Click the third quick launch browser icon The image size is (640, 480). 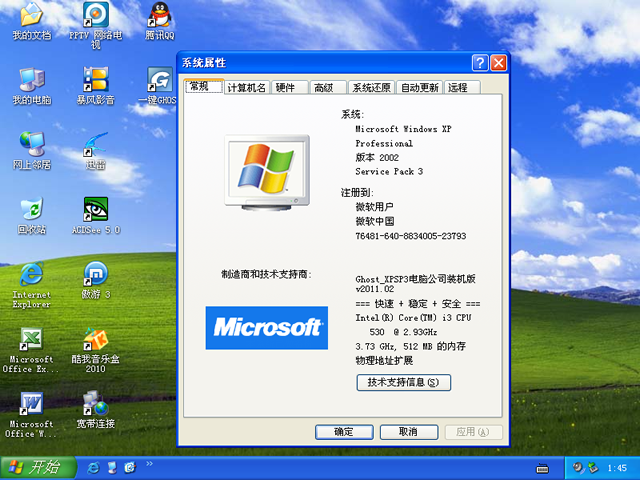pos(130,467)
